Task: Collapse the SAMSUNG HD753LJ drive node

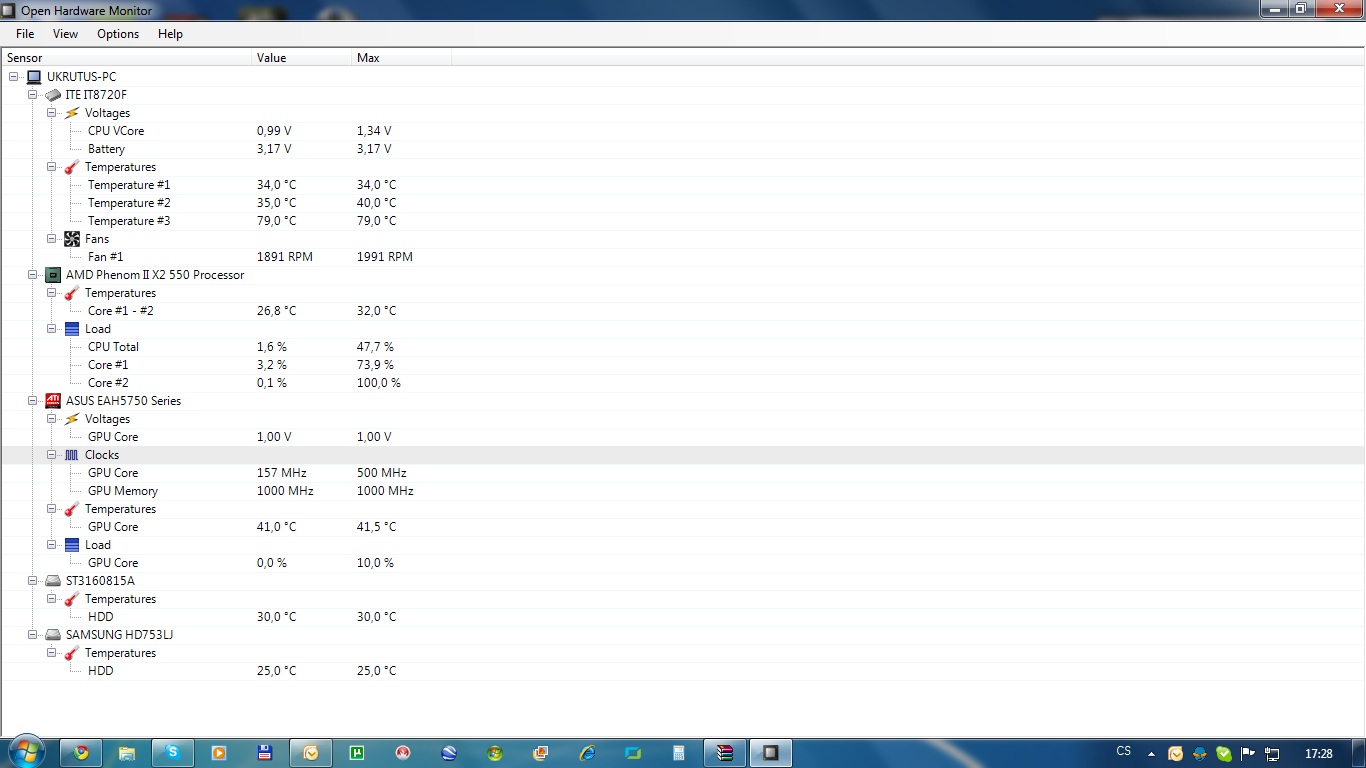Action: 33,635
